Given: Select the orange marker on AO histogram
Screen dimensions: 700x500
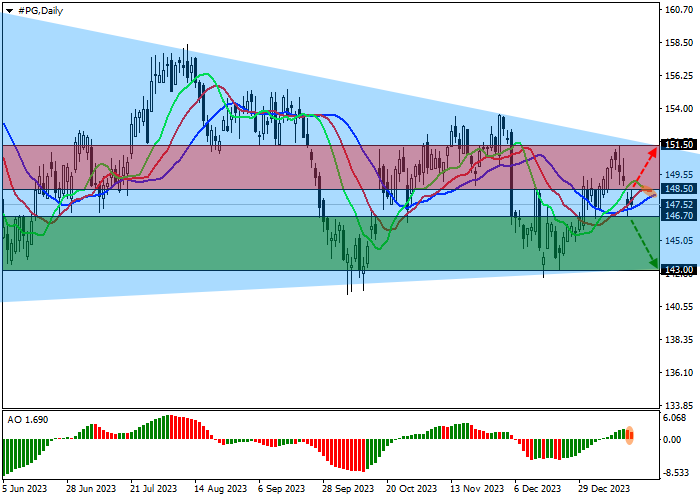Looking at the screenshot, I should [629, 437].
